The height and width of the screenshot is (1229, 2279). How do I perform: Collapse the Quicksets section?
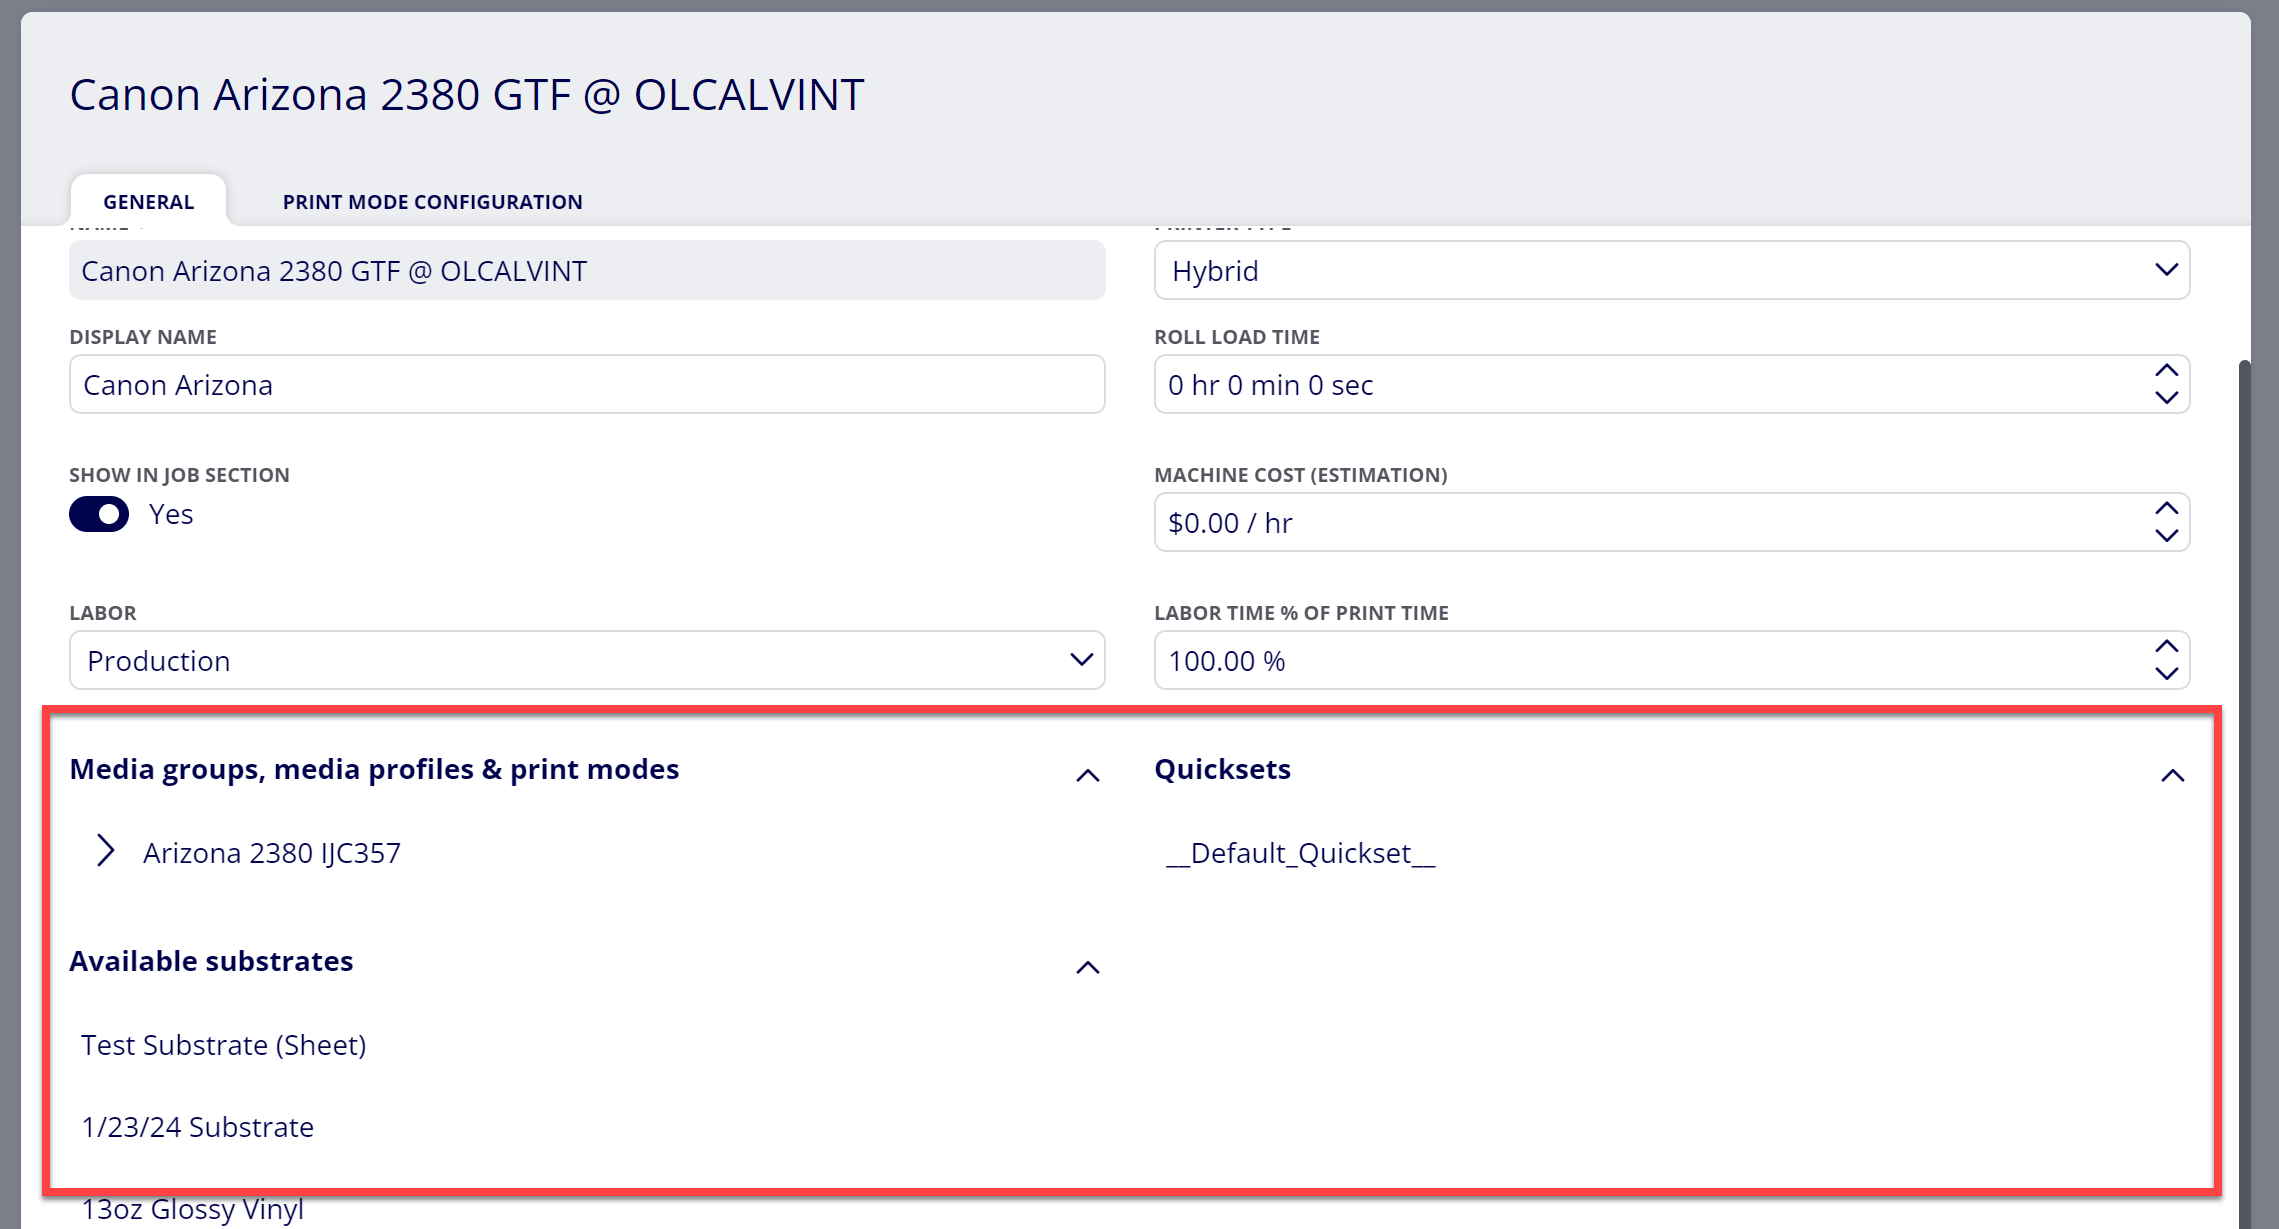point(2172,775)
